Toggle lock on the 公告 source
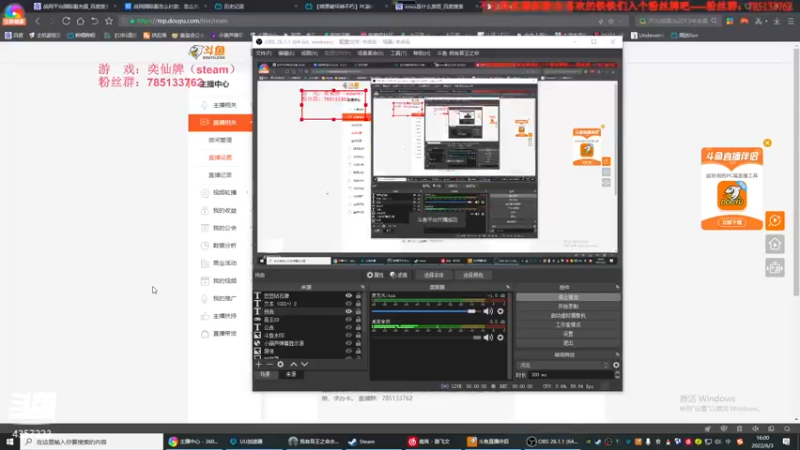800x450 pixels. (358, 328)
